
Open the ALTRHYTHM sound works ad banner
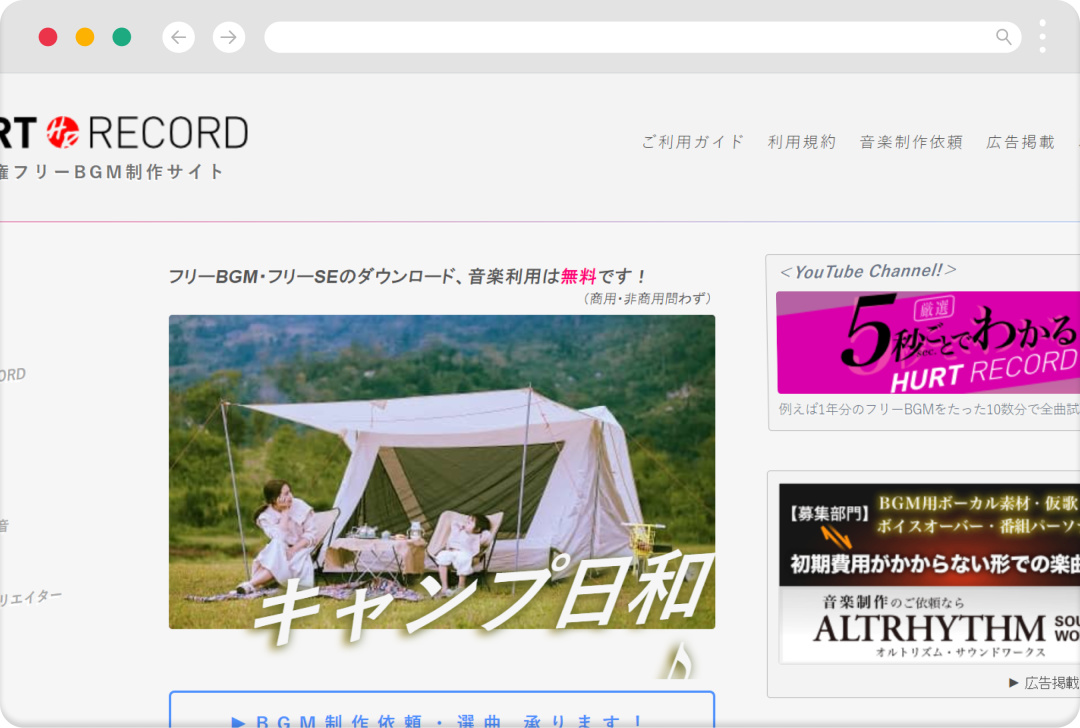[x=929, y=625]
